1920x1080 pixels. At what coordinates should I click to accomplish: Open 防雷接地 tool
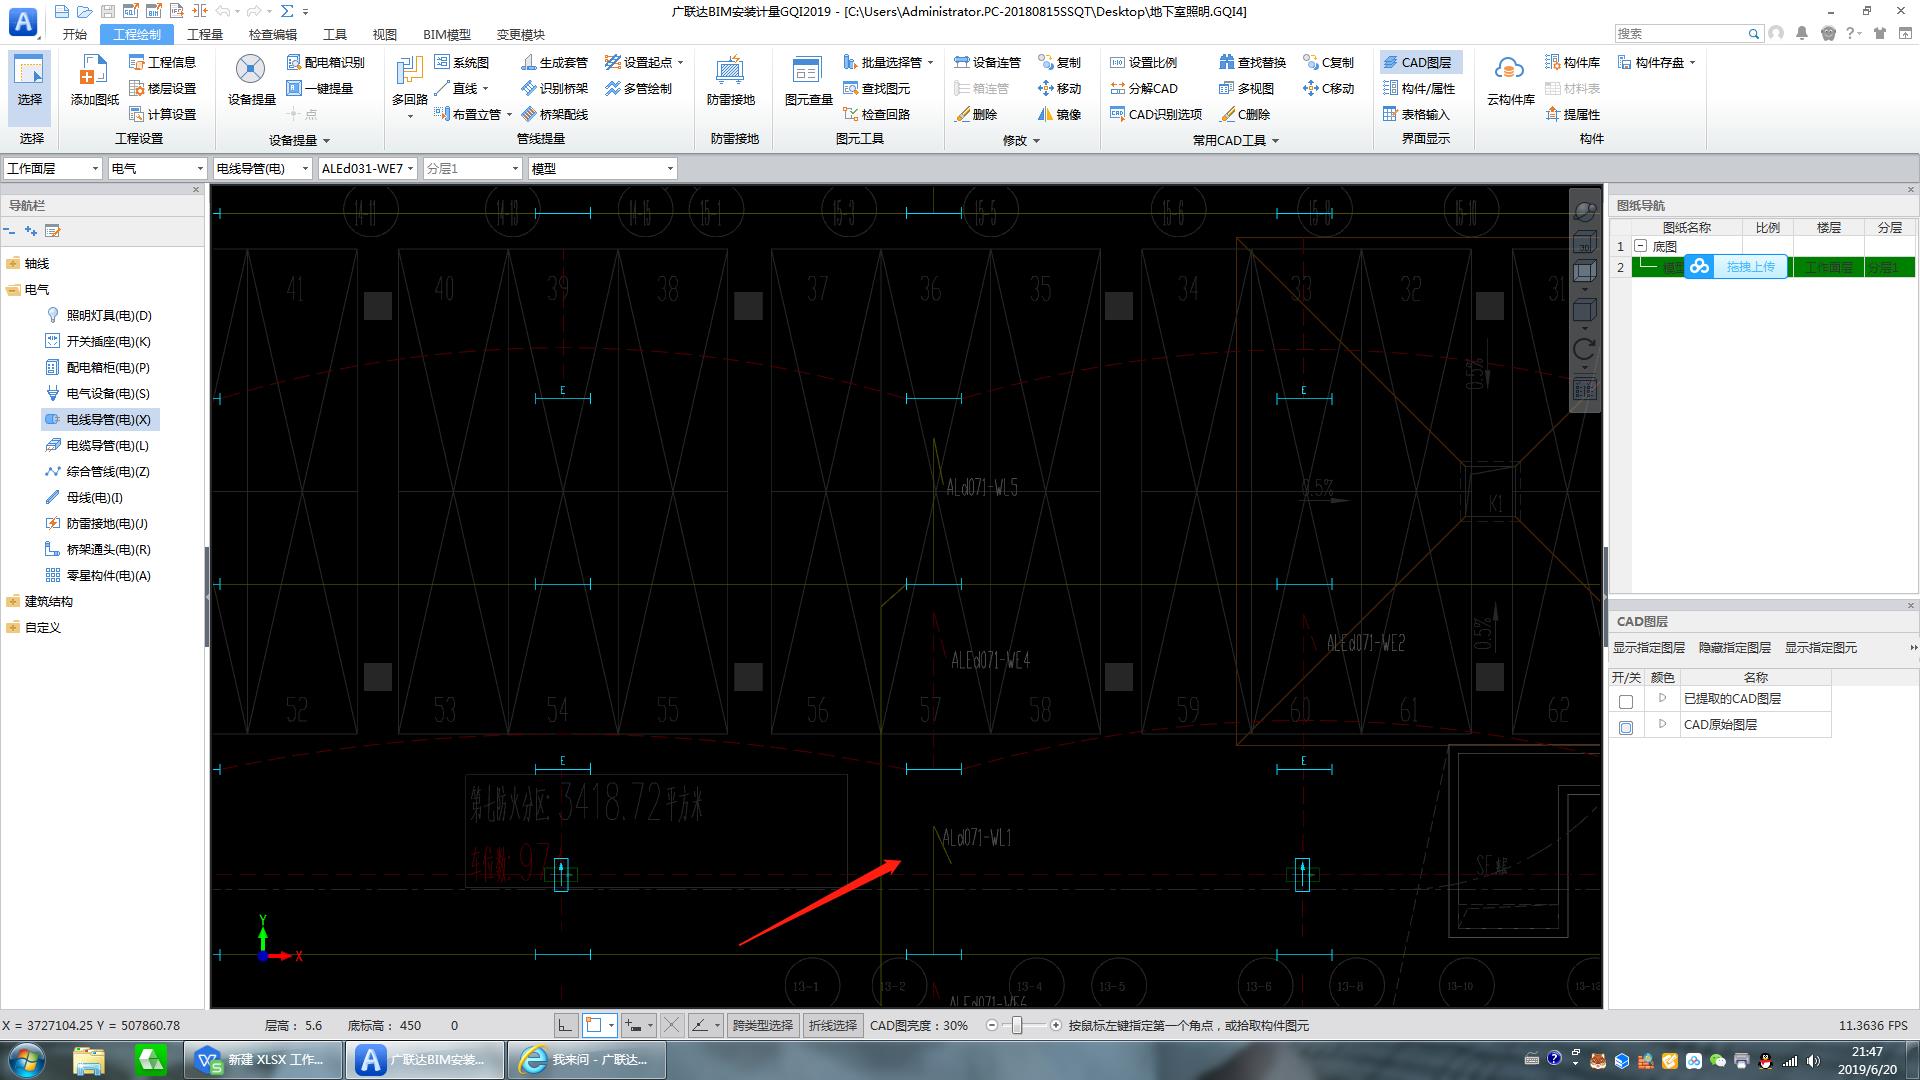[730, 82]
